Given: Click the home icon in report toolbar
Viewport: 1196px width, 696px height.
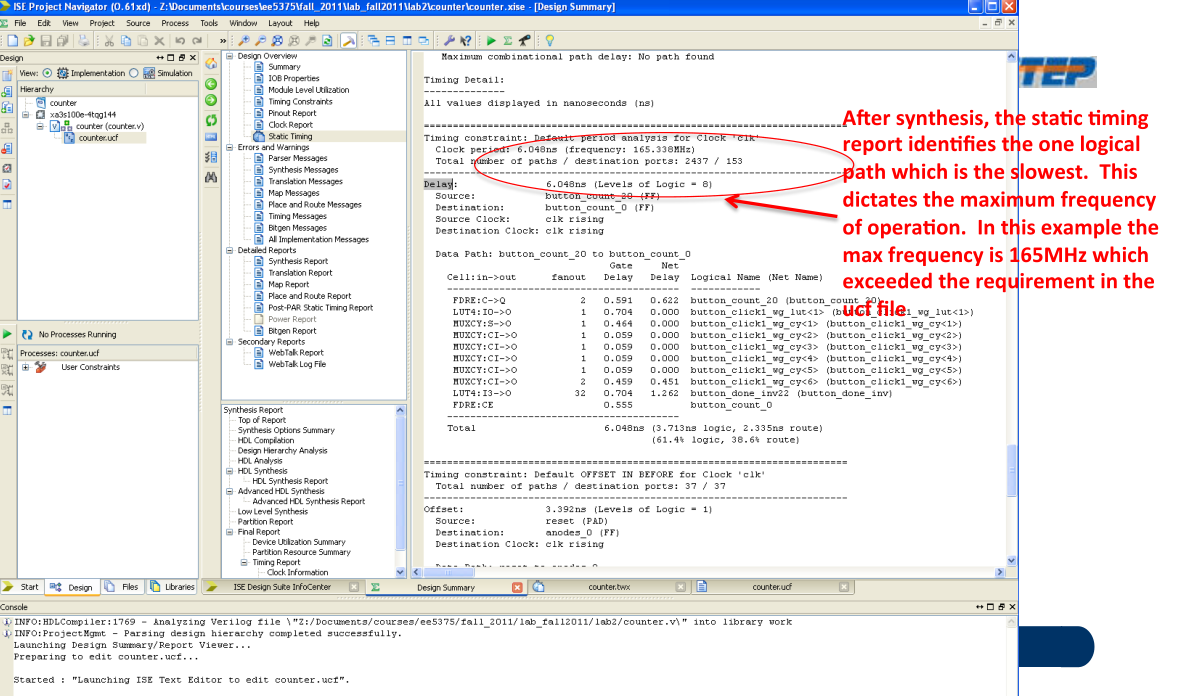Looking at the screenshot, I should click(211, 64).
